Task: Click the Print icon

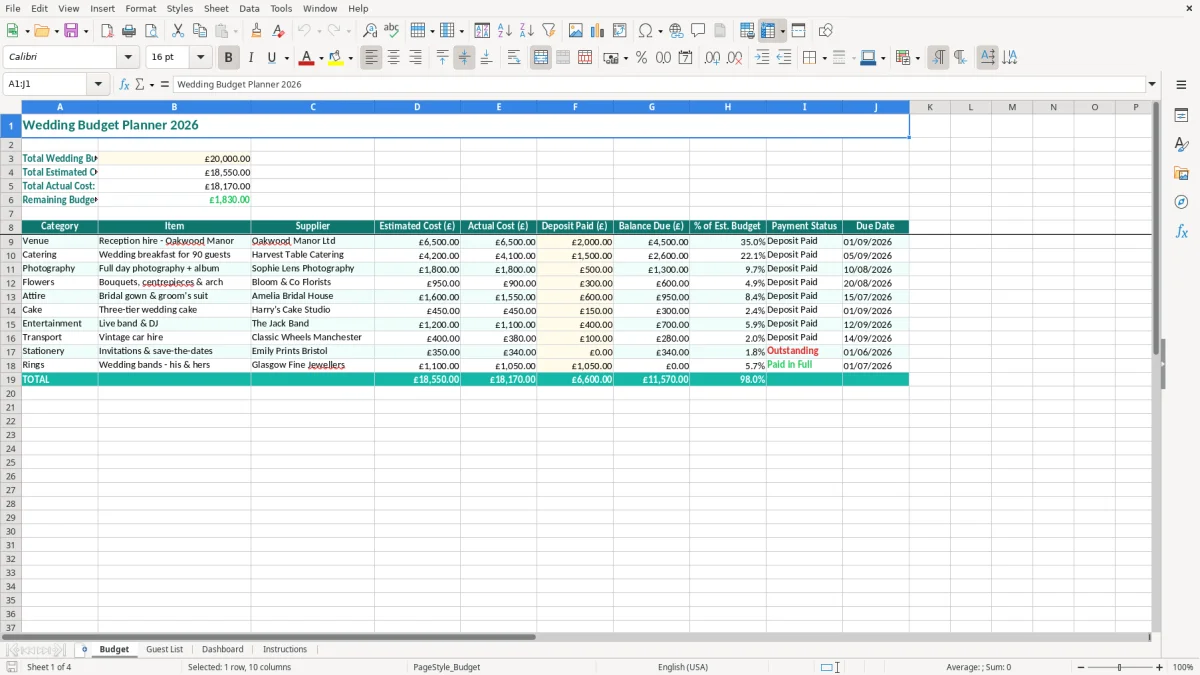Action: pyautogui.click(x=129, y=31)
